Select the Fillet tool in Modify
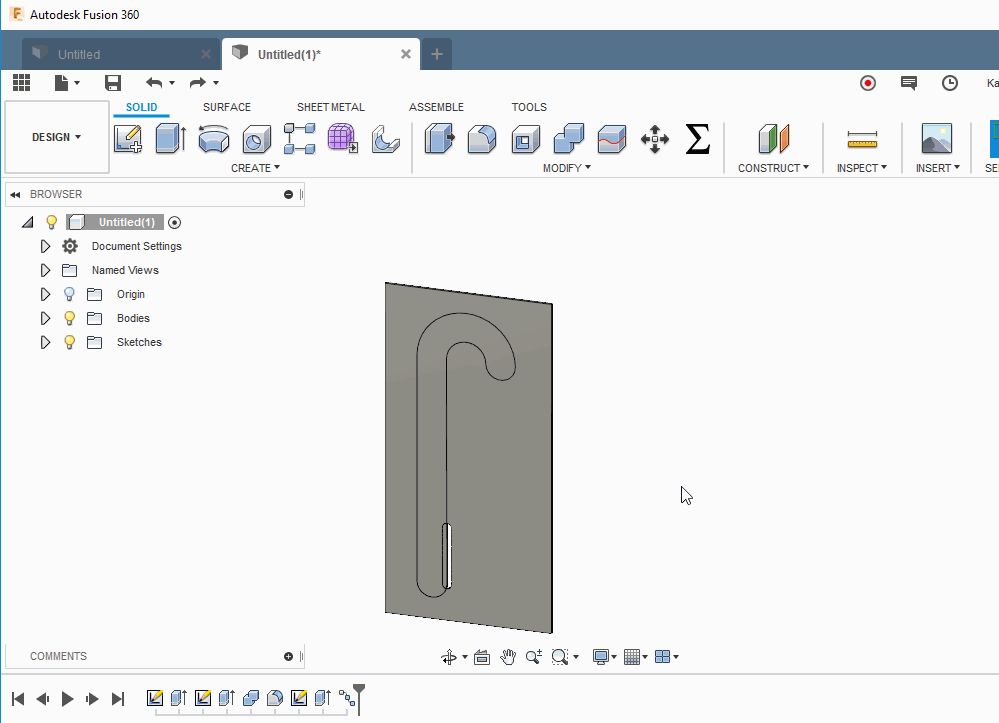Viewport: 999px width, 723px height. tap(482, 139)
